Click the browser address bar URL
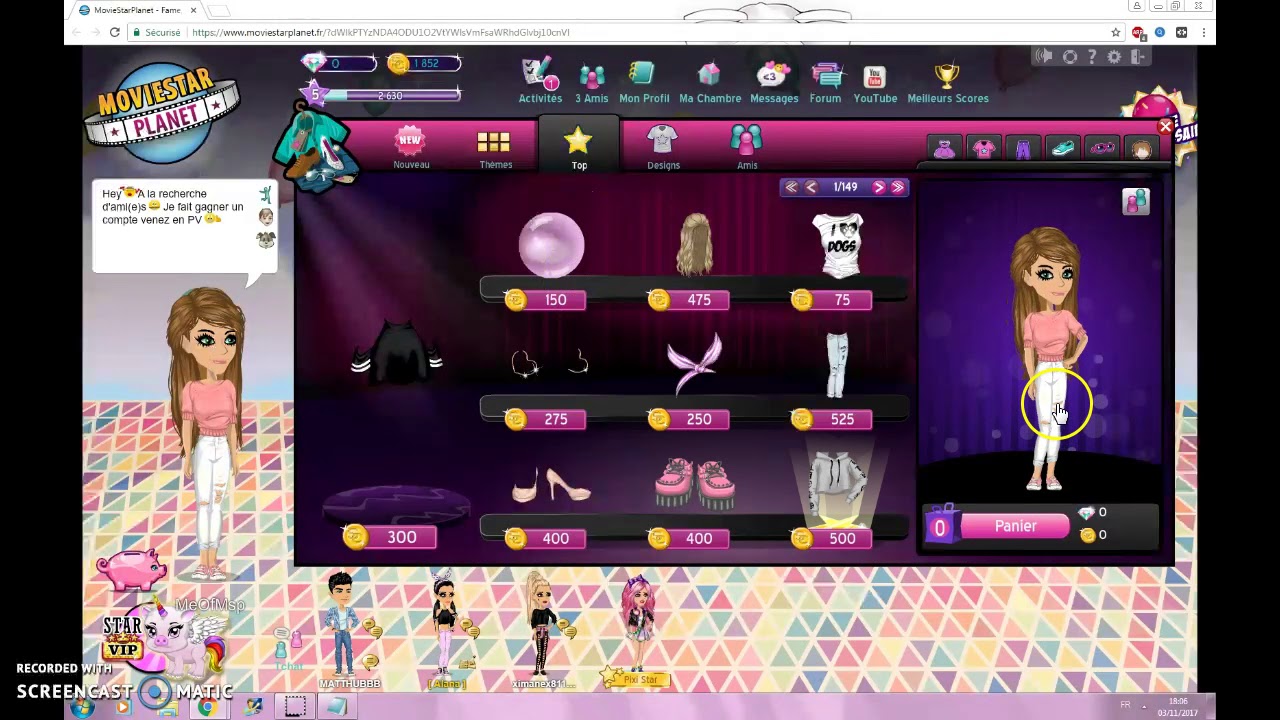The image size is (1280, 720). pyautogui.click(x=380, y=32)
